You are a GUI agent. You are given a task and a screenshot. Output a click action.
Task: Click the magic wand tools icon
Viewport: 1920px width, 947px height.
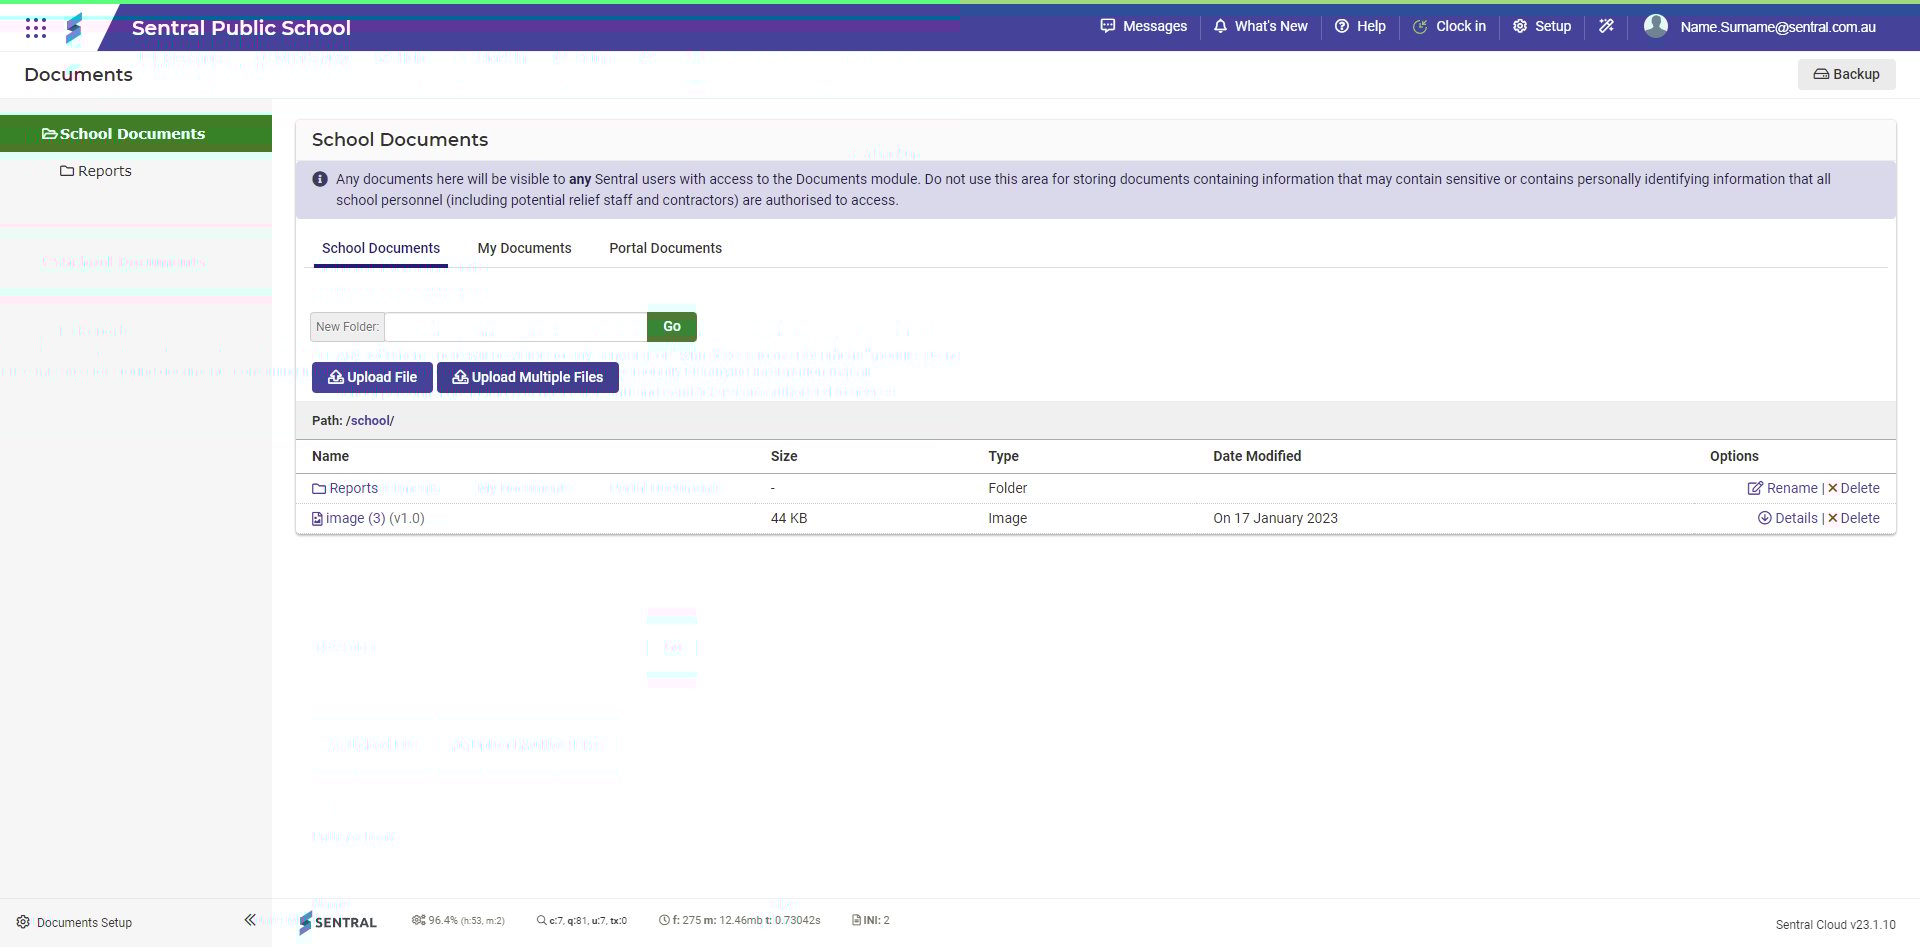(x=1606, y=26)
